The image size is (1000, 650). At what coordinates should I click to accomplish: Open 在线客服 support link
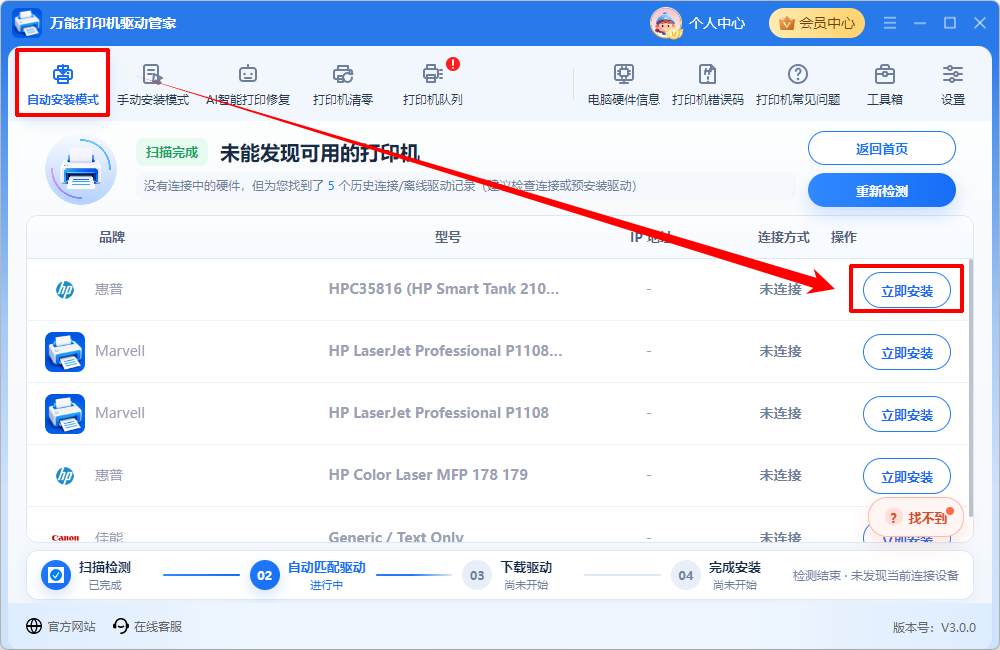(147, 626)
